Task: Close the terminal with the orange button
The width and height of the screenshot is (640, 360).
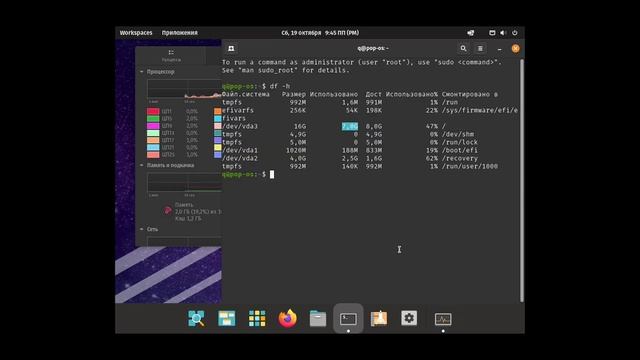Action: tap(516, 48)
